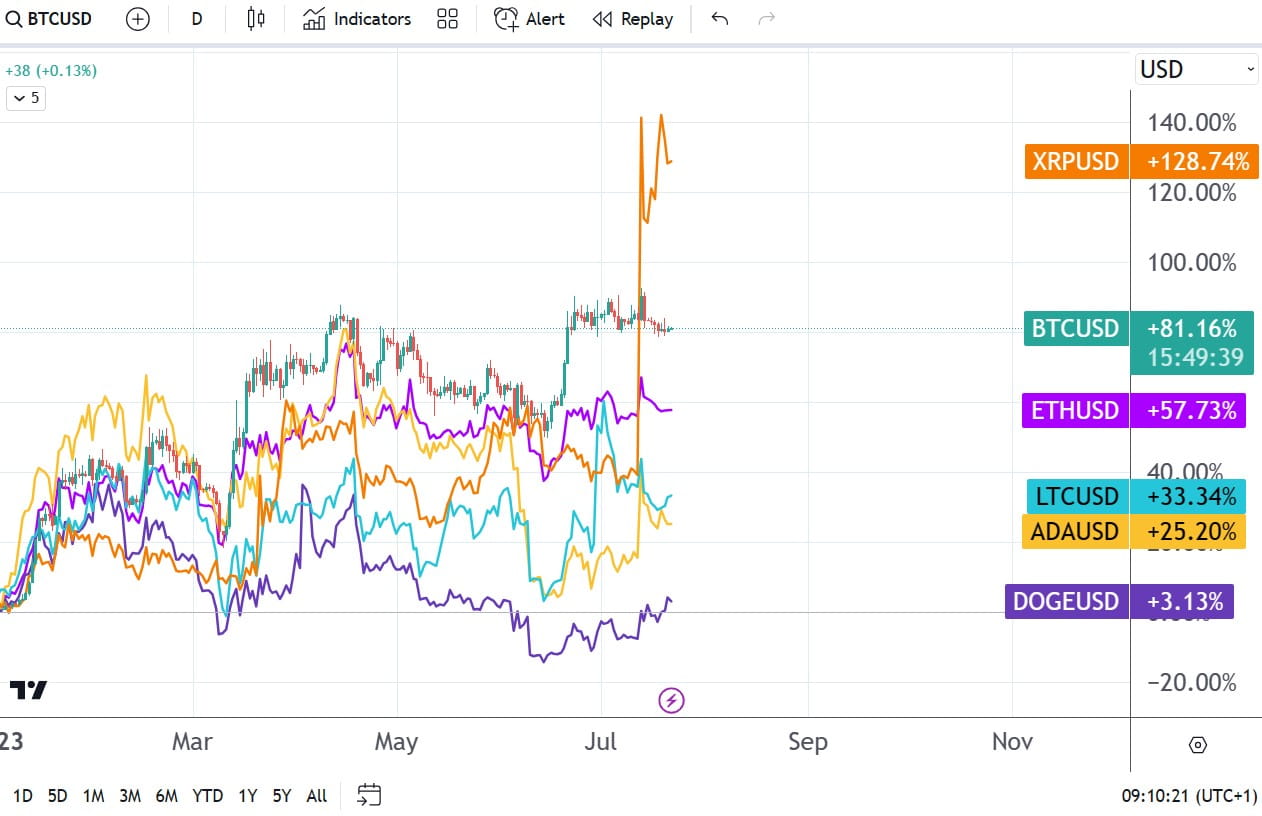
Task: Click the plus icon to compare symbols
Action: [x=137, y=18]
